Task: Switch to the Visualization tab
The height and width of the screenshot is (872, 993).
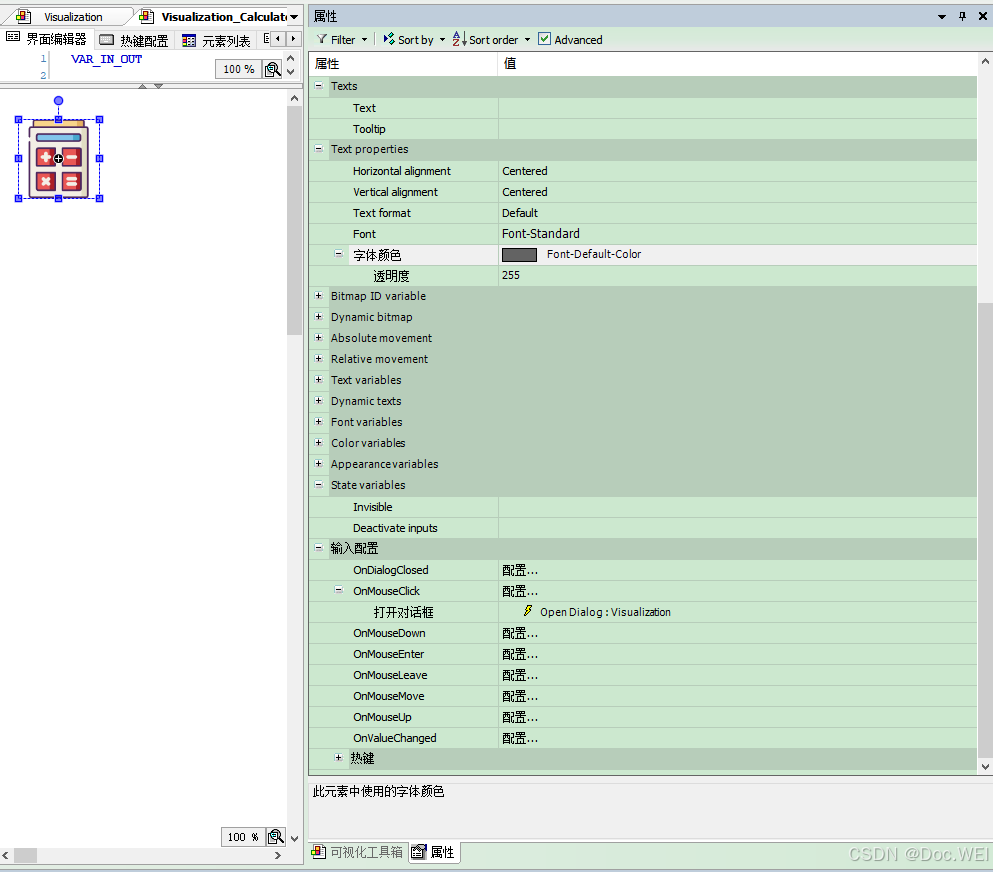Action: (73, 17)
